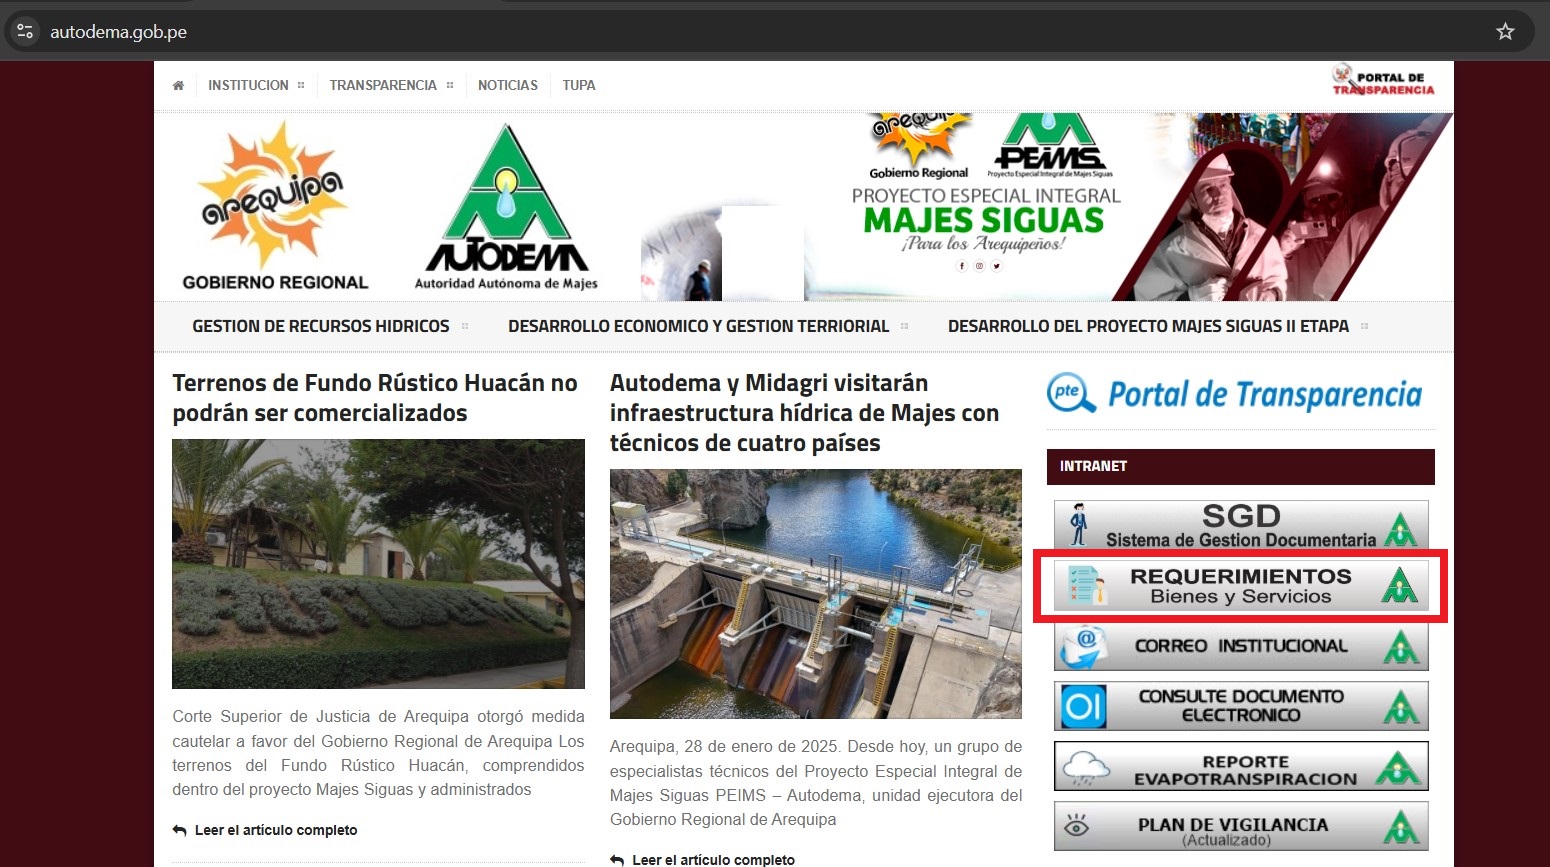Click the 'Corte Superior de Justicia' summary text
The width and height of the screenshot is (1550, 867).
pos(378,753)
